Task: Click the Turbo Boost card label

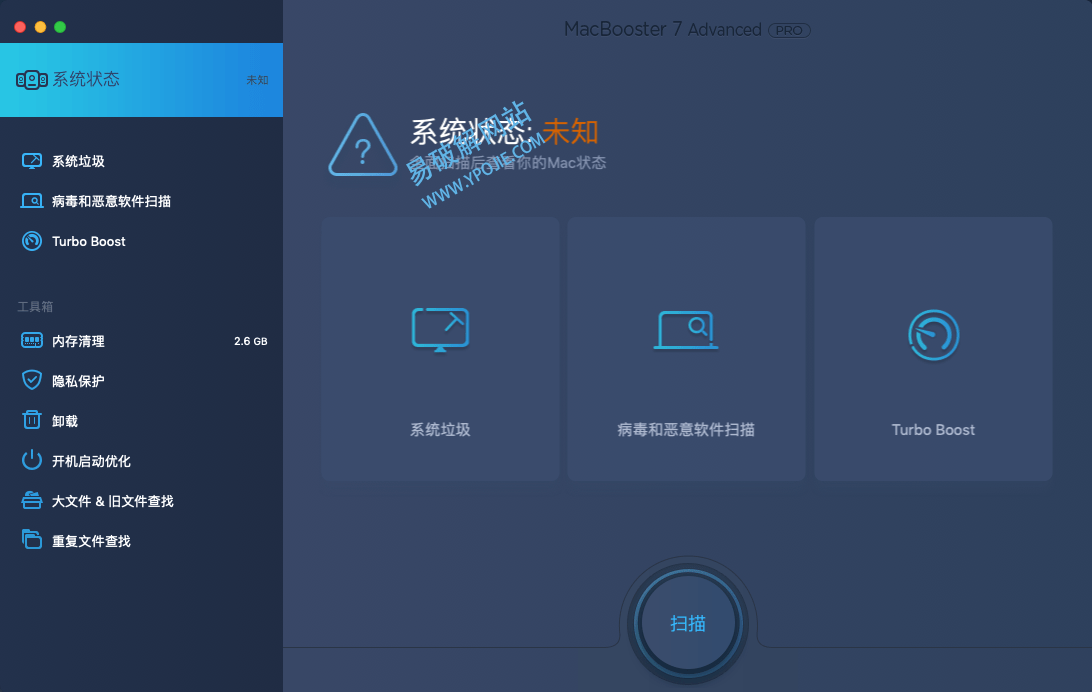Action: point(933,430)
